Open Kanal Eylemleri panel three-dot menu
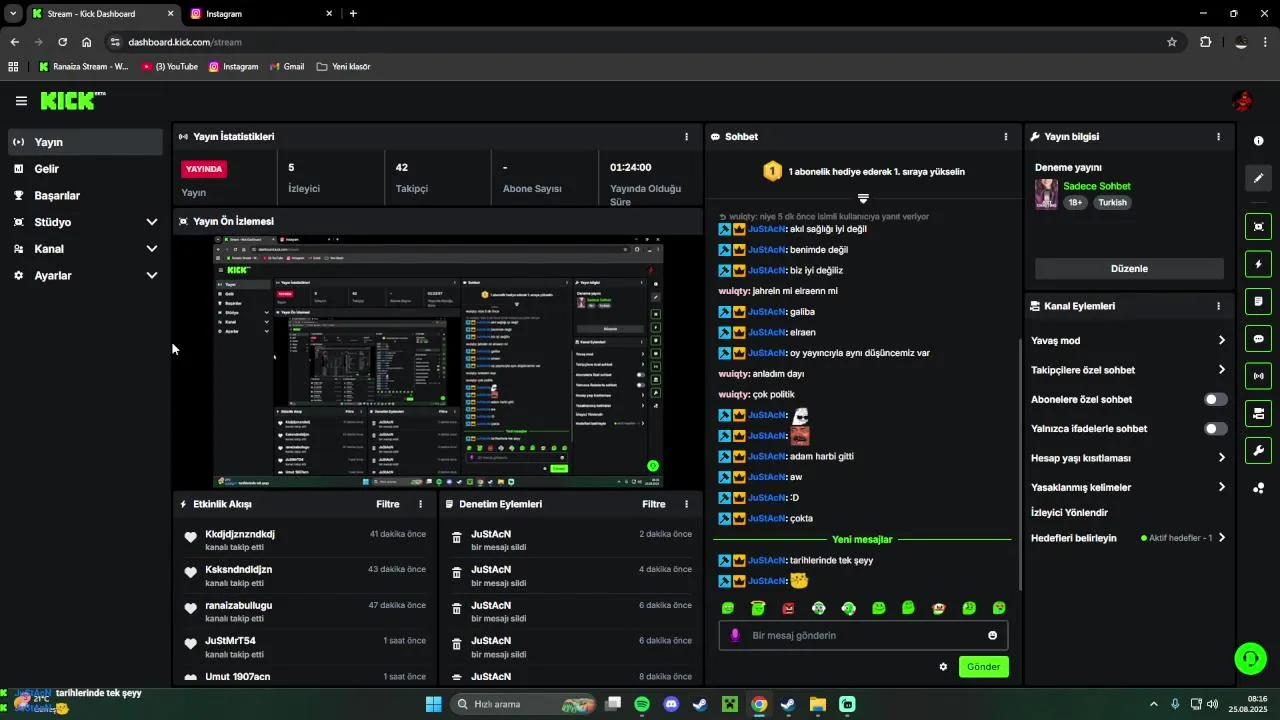 point(1218,306)
